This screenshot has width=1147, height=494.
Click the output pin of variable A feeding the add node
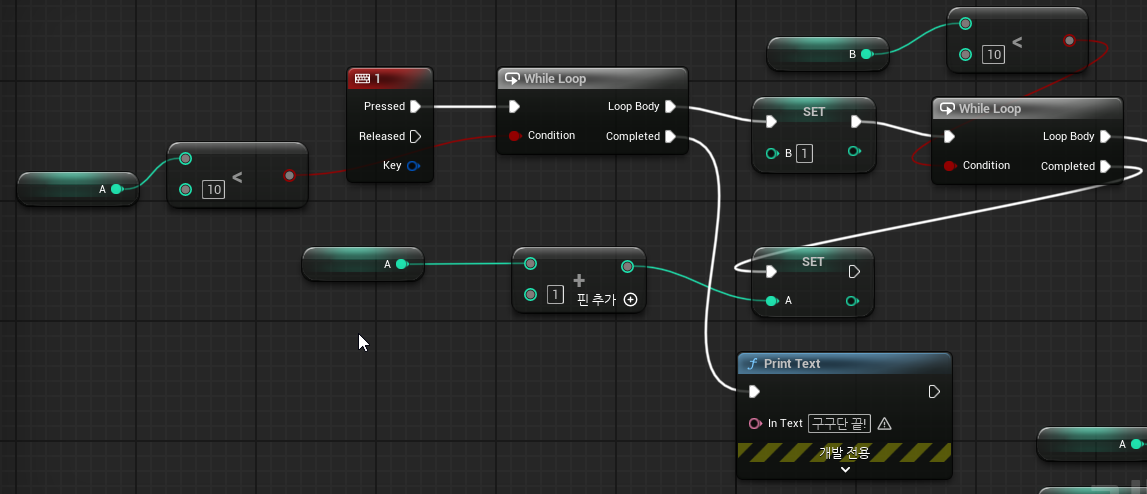click(x=401, y=264)
